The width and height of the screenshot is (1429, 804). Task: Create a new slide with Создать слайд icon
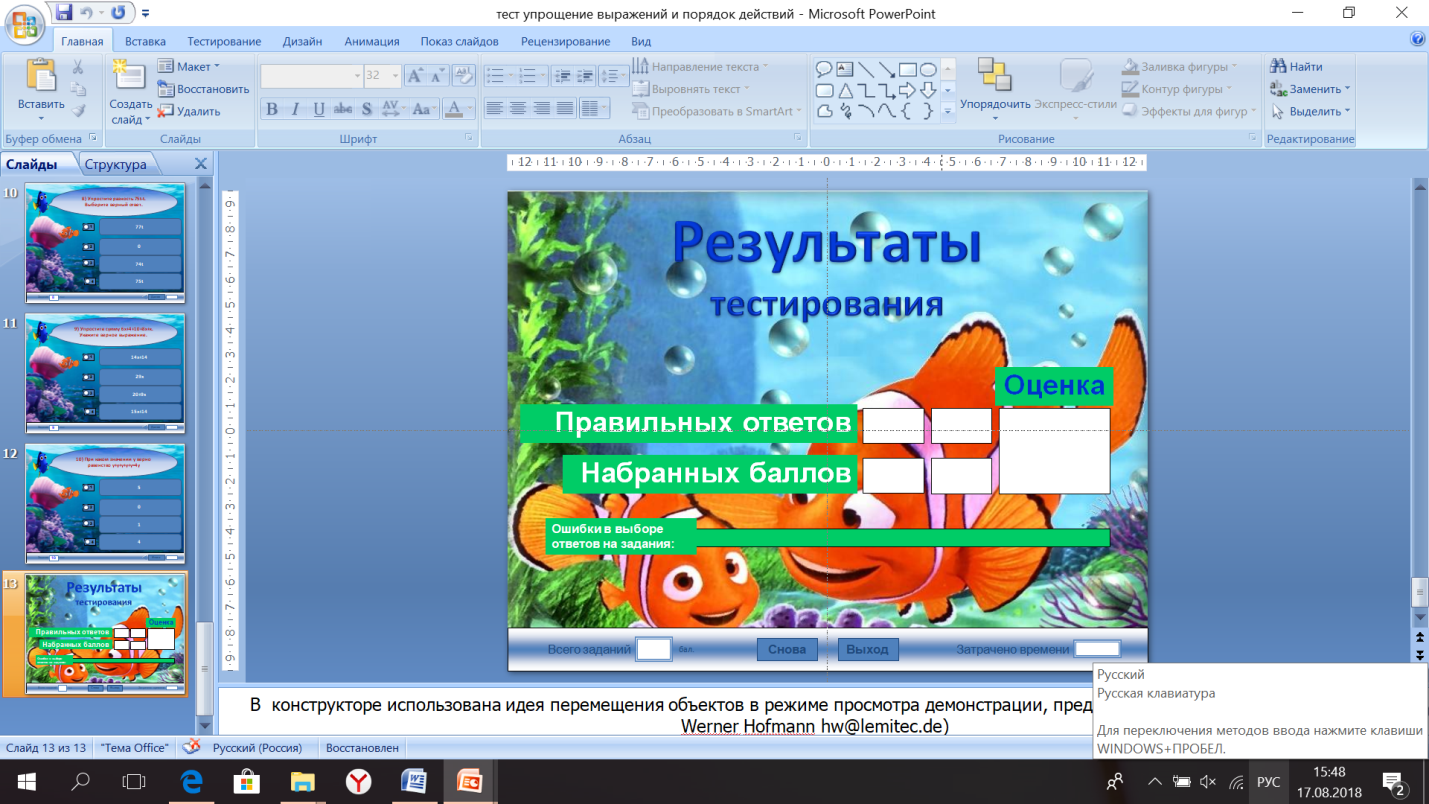[130, 77]
